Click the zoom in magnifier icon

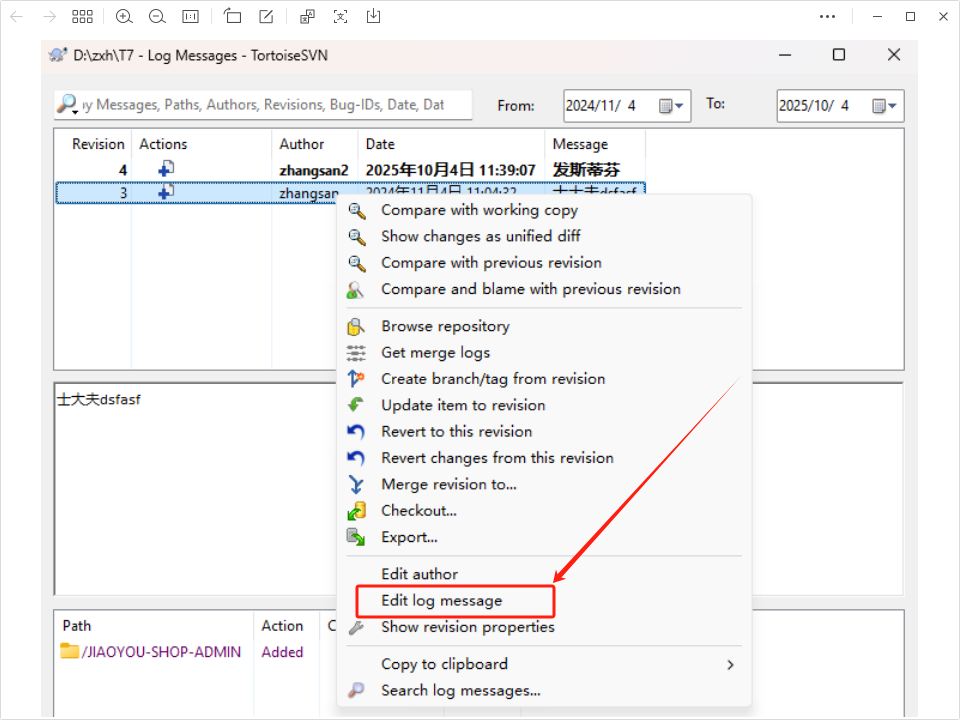click(x=124, y=17)
